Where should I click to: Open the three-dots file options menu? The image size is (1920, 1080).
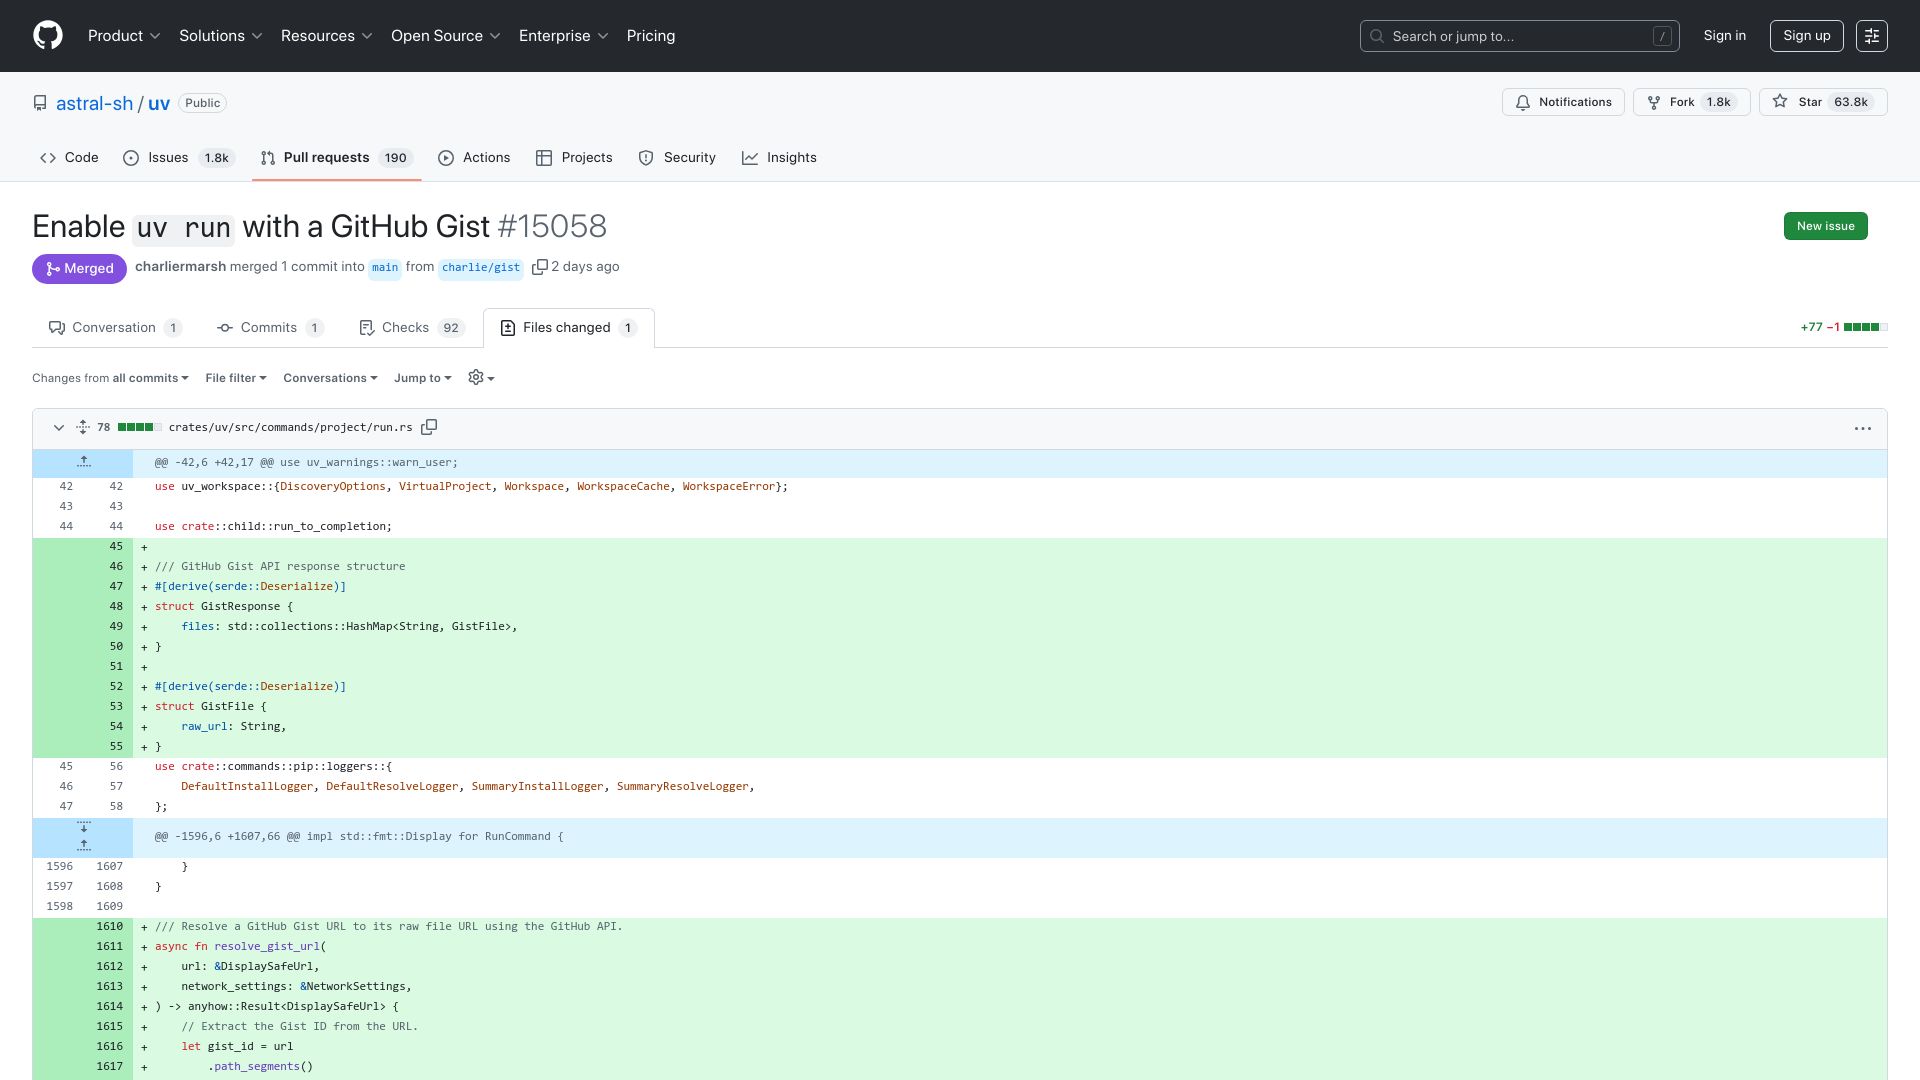point(1863,428)
